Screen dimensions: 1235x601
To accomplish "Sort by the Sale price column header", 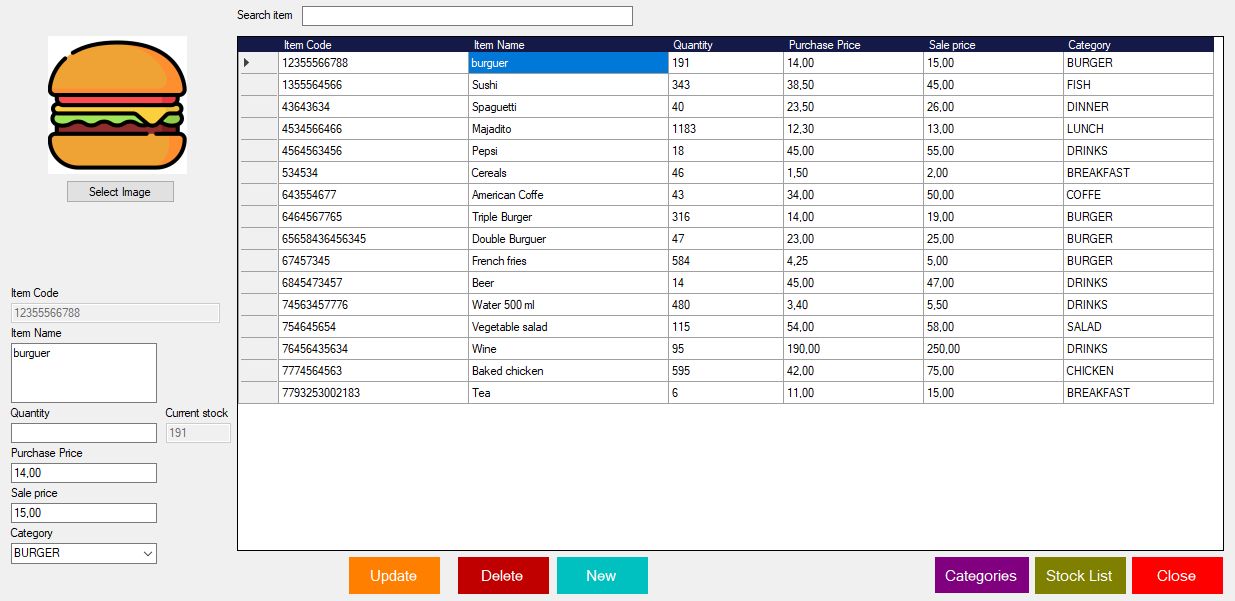I will click(x=994, y=45).
